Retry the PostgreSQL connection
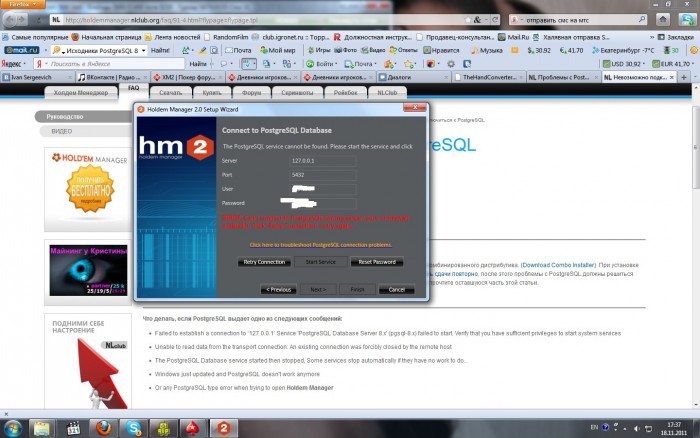700x438 pixels. 264,262
